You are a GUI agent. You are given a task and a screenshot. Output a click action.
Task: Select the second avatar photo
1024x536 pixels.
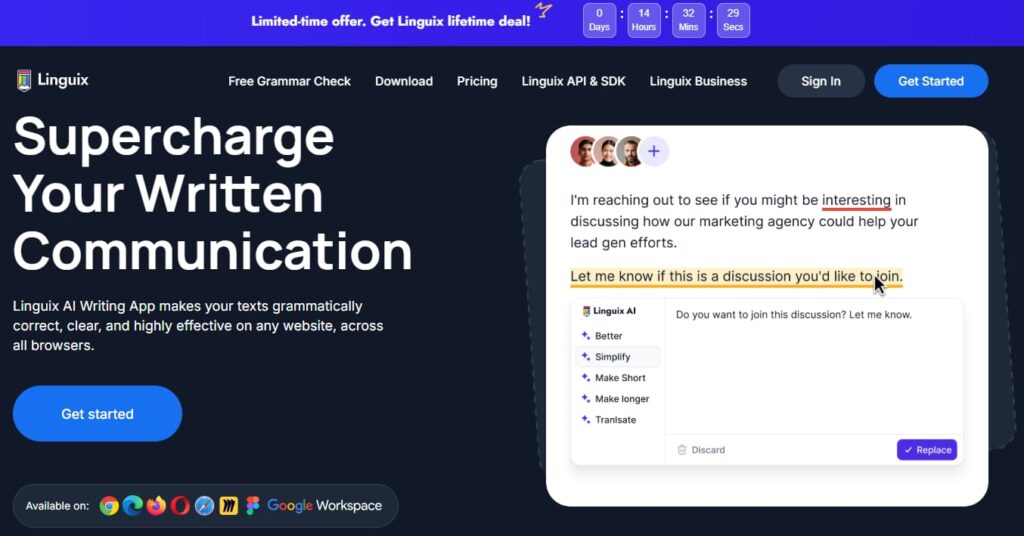click(607, 151)
